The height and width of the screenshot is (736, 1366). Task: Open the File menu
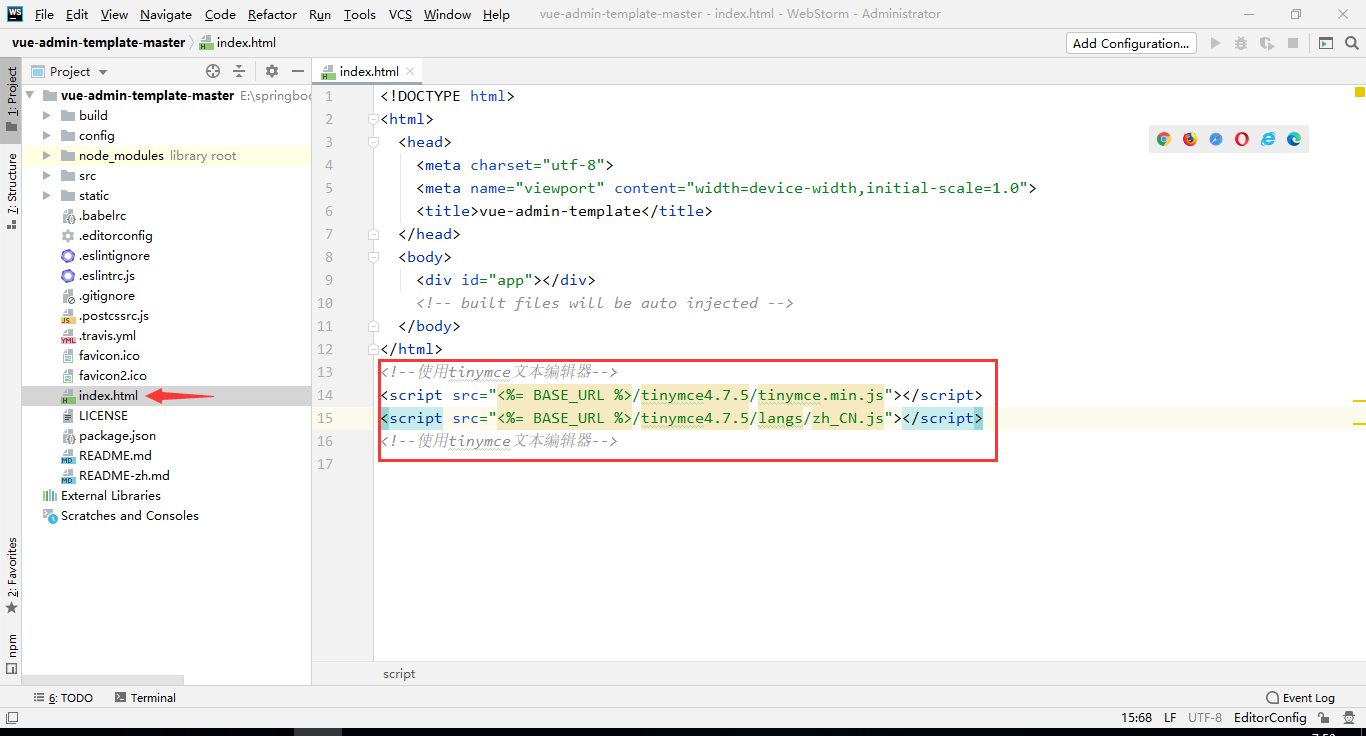point(45,14)
